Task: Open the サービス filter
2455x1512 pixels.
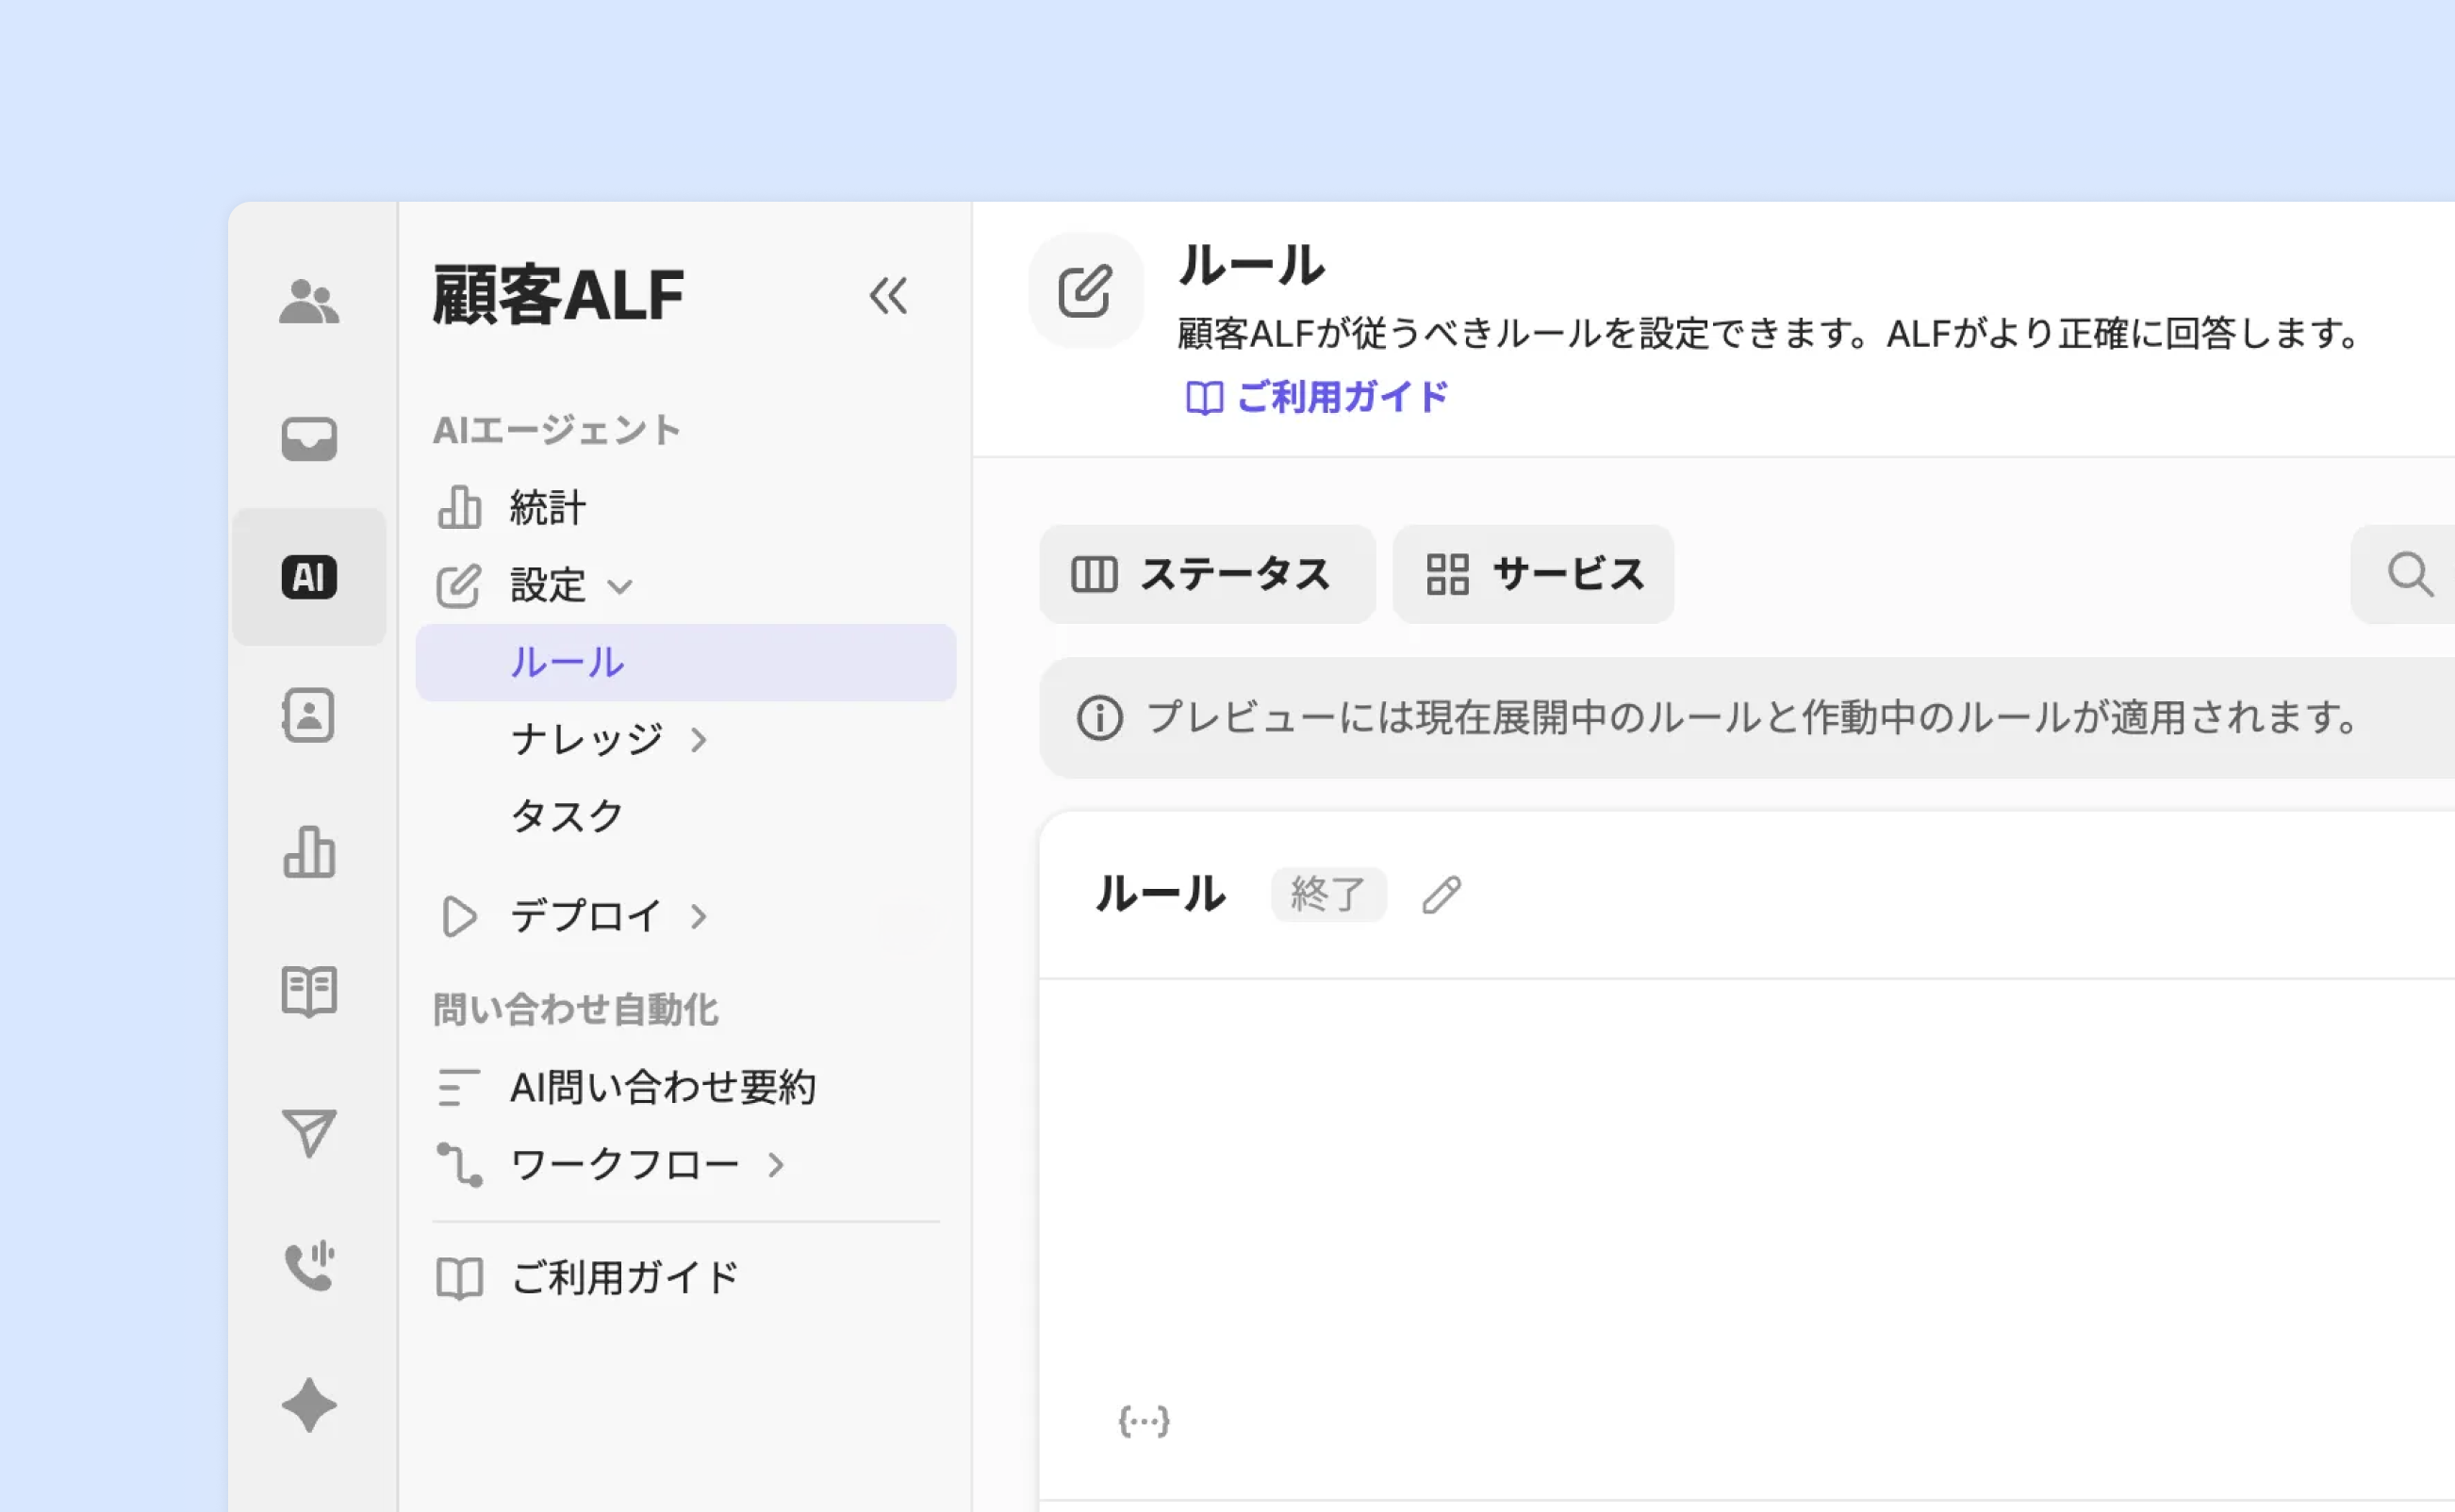Action: [1533, 575]
